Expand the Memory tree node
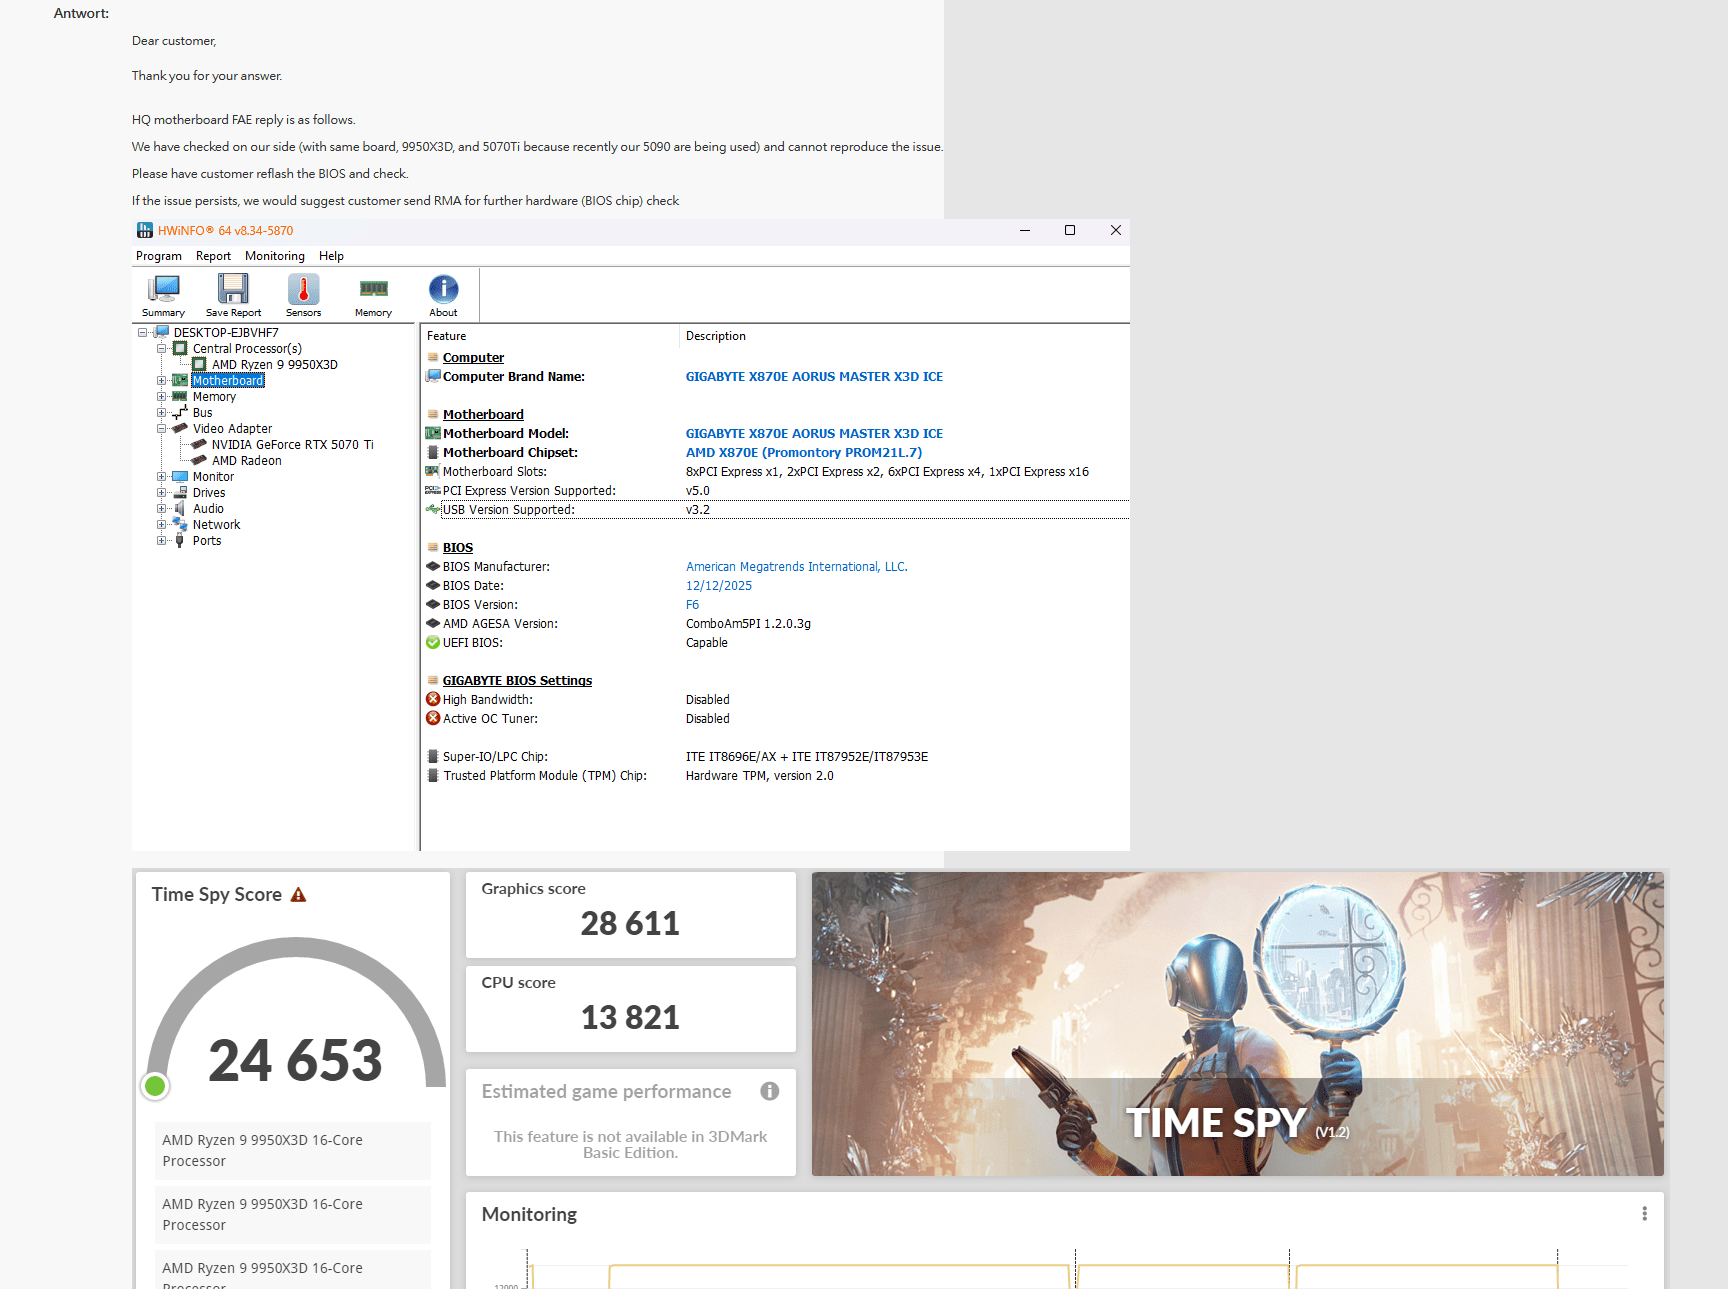 pyautogui.click(x=161, y=397)
